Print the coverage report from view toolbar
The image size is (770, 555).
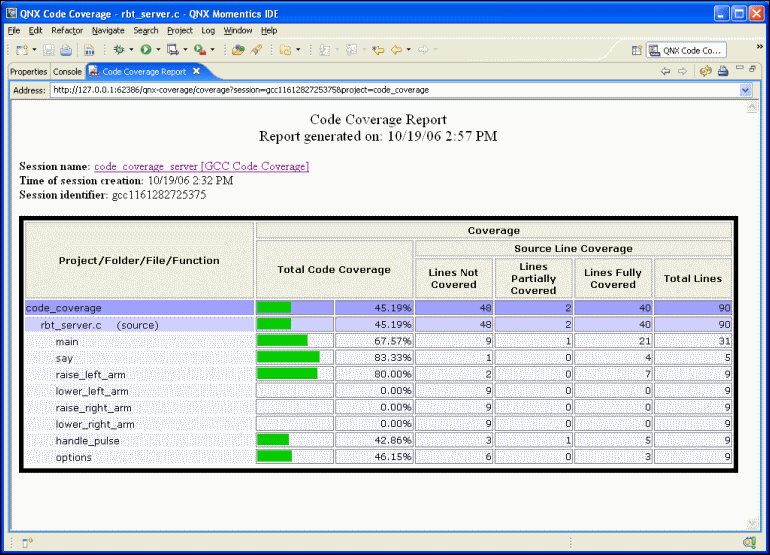coord(722,71)
